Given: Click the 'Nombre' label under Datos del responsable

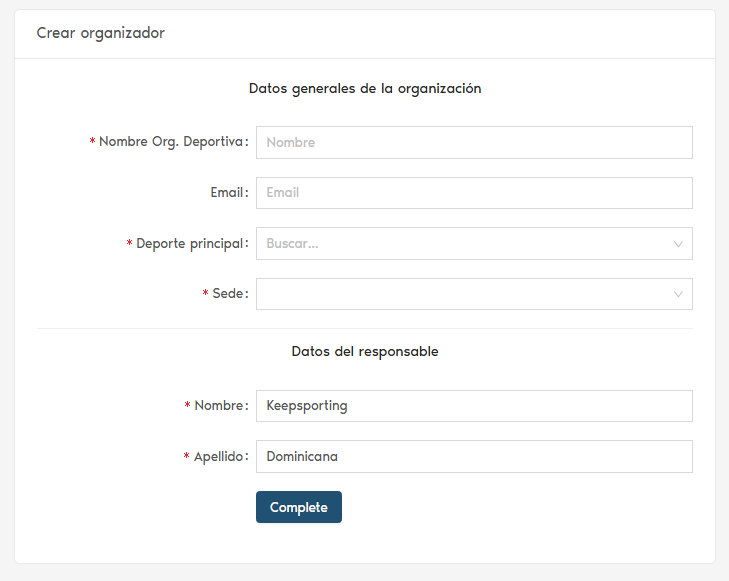Looking at the screenshot, I should point(220,406).
